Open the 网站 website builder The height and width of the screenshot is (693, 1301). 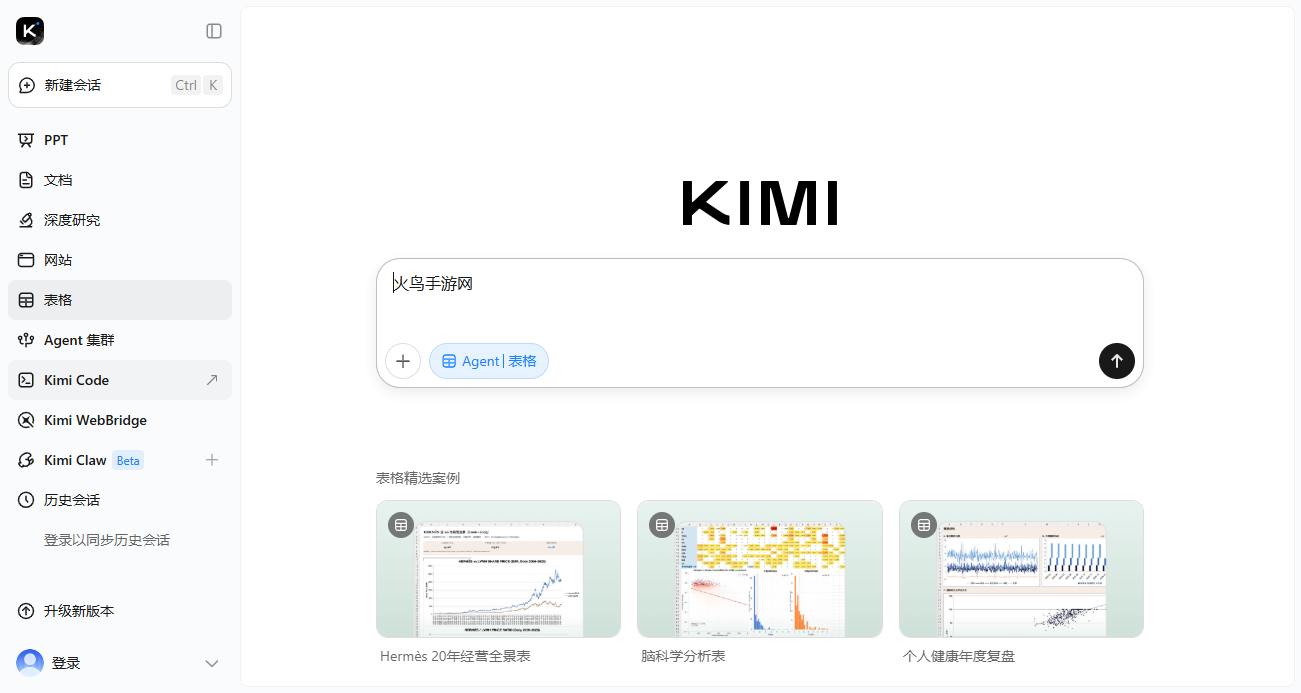click(120, 260)
